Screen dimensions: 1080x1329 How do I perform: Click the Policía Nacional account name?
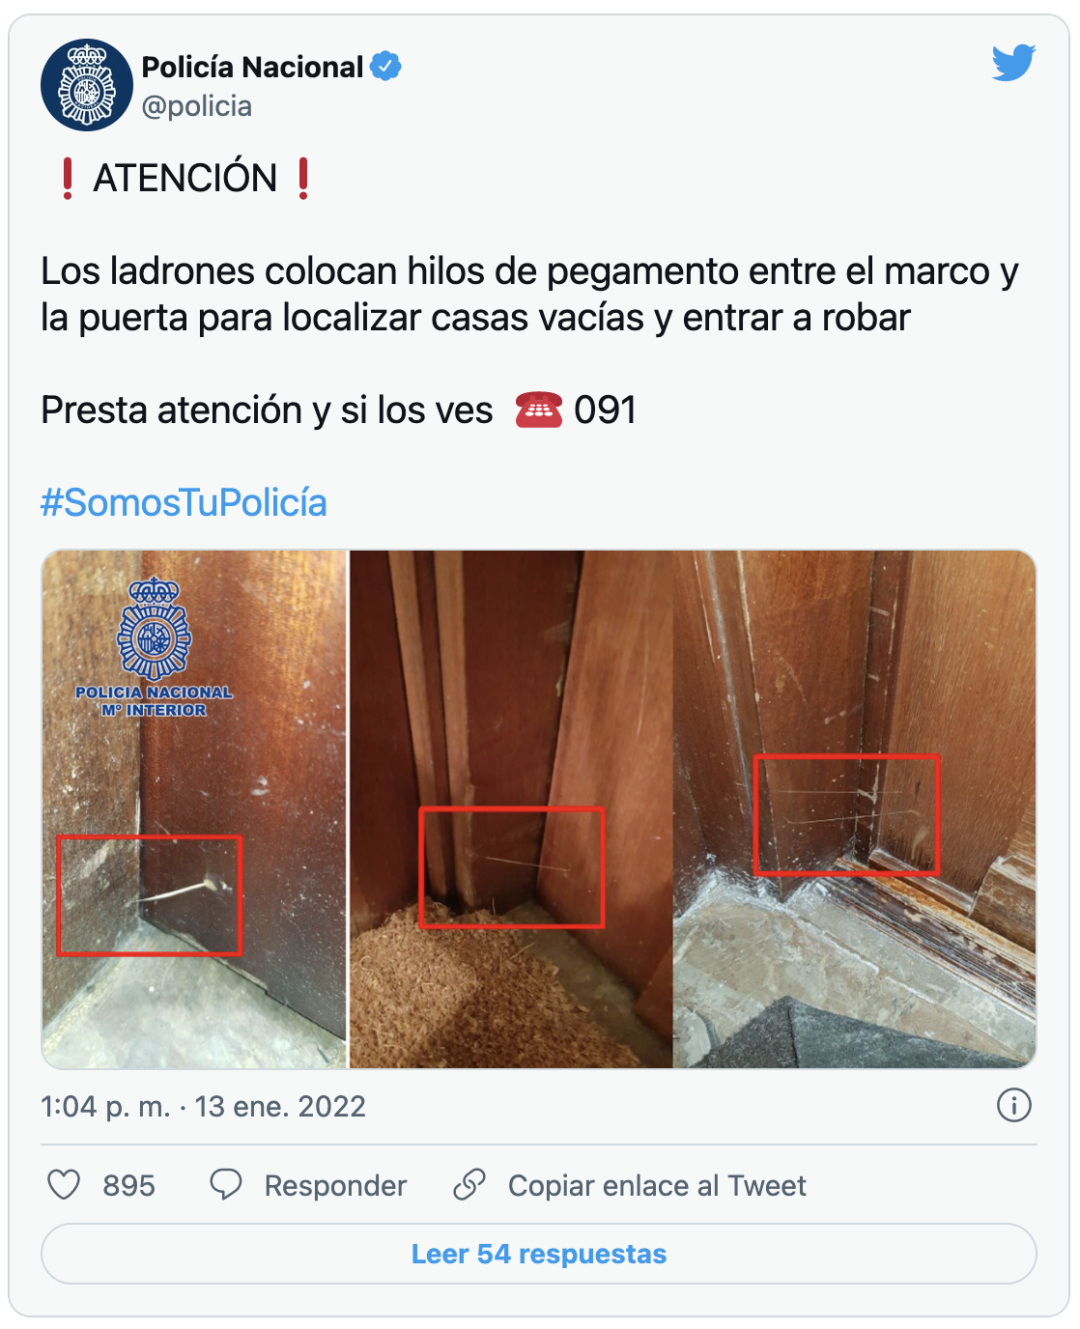(252, 67)
